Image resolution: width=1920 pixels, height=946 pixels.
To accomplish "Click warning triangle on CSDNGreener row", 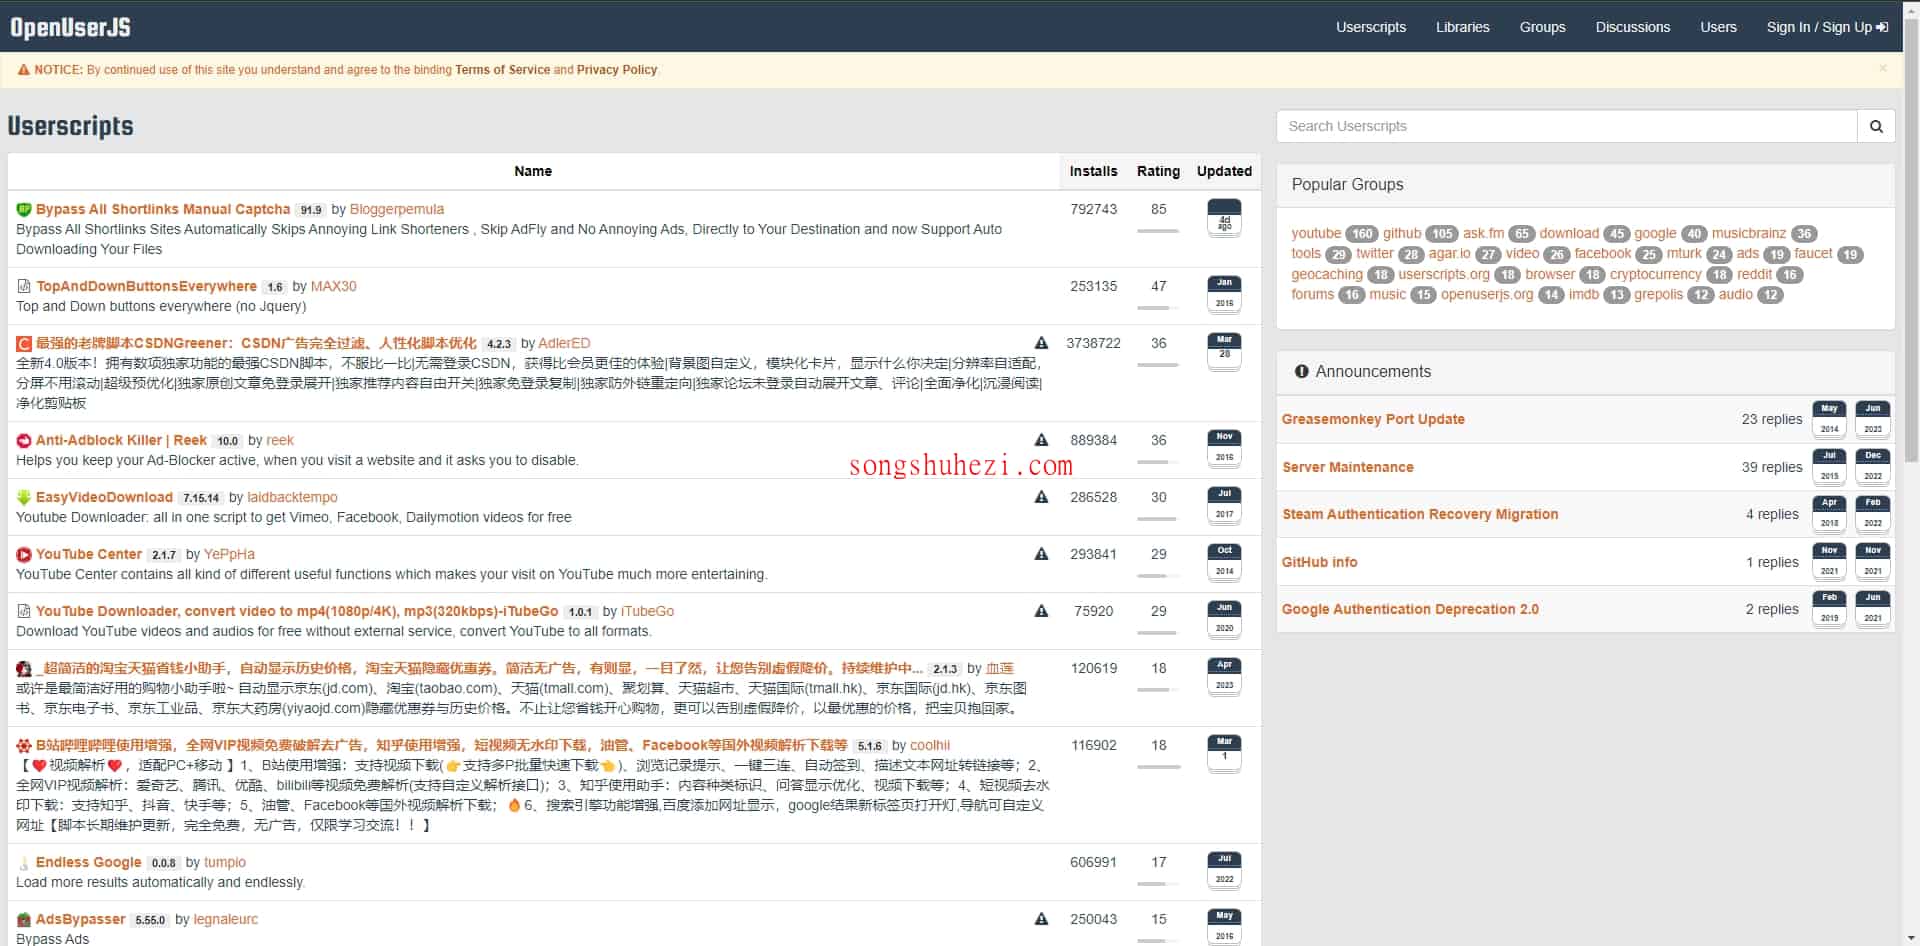I will coord(1041,343).
